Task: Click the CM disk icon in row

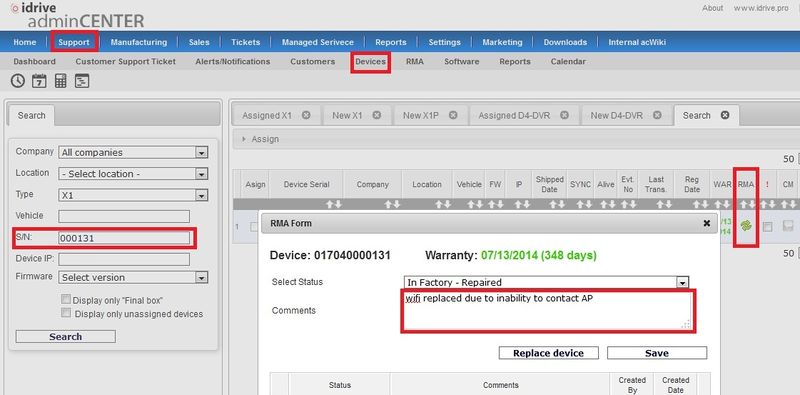Action: pyautogui.click(x=788, y=226)
